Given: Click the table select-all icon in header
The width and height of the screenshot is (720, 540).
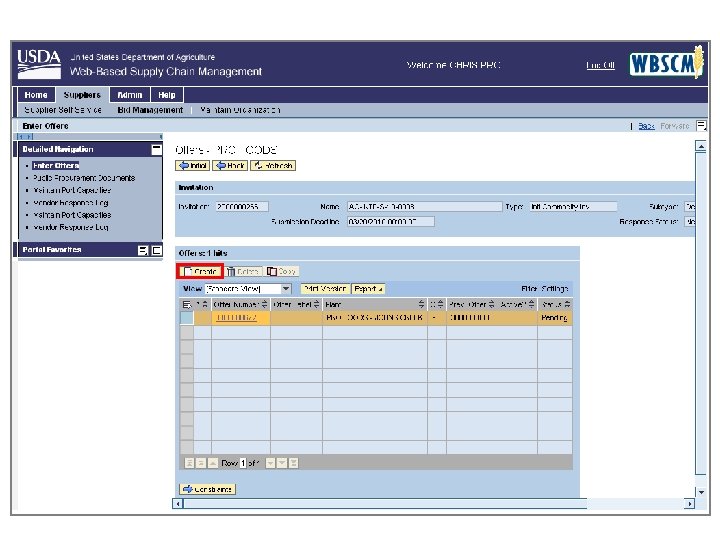Looking at the screenshot, I should 186,304.
